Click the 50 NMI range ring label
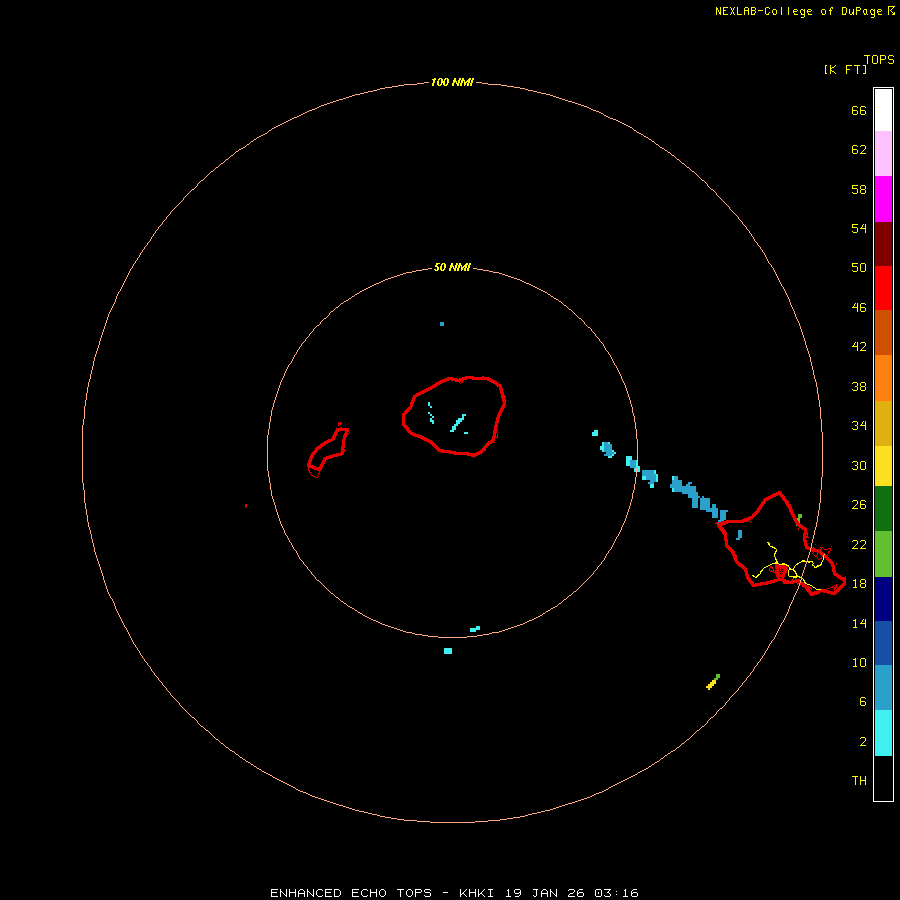 [452, 267]
